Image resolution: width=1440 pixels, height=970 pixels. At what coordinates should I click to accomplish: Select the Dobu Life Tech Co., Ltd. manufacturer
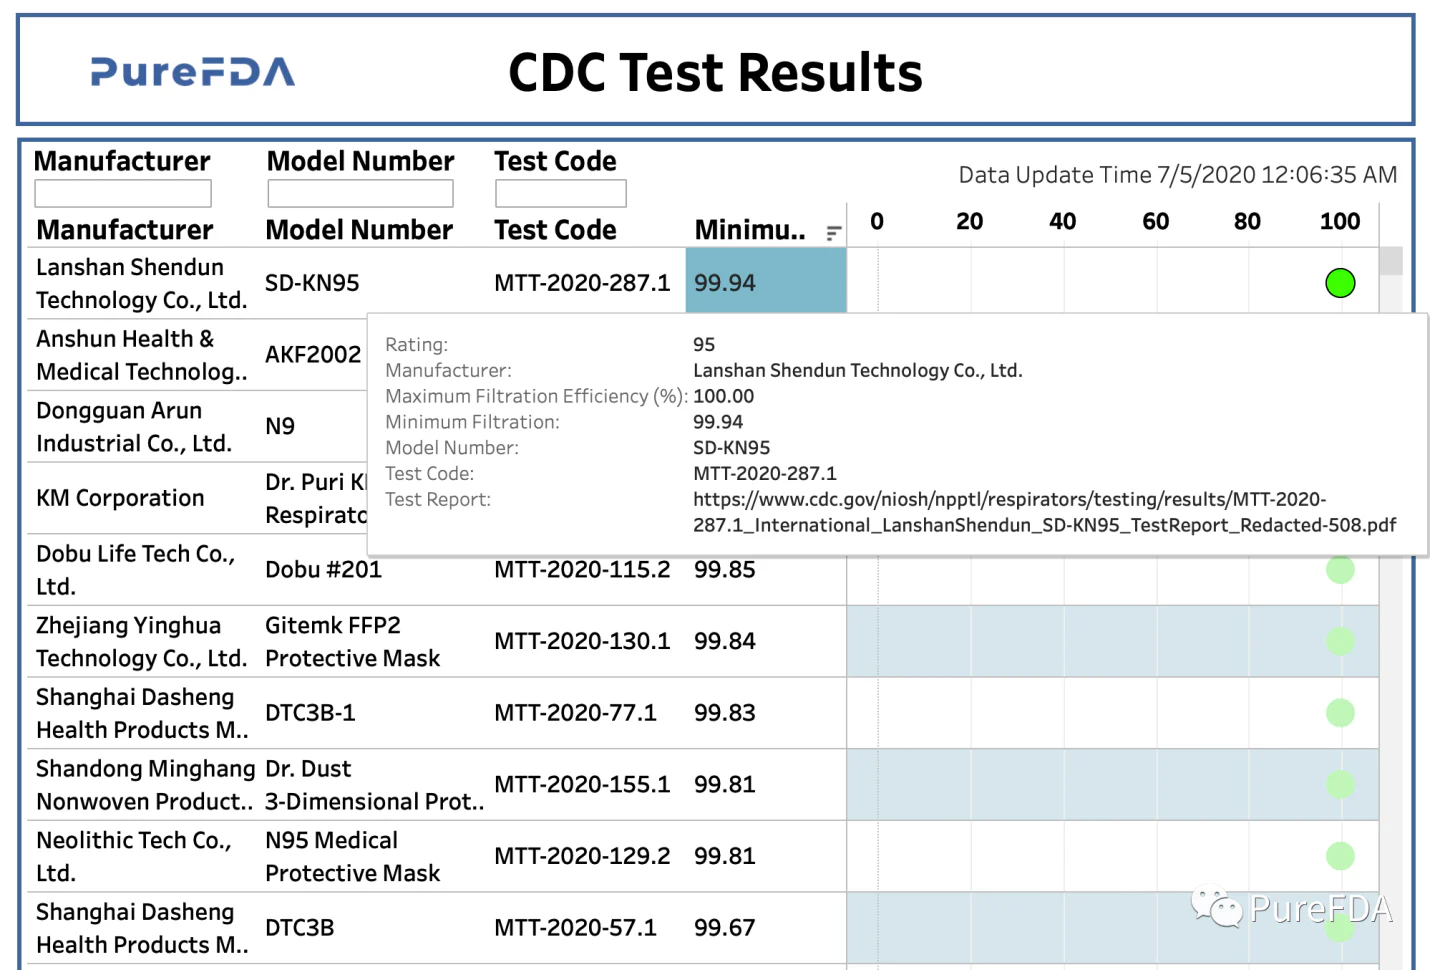coord(136,570)
